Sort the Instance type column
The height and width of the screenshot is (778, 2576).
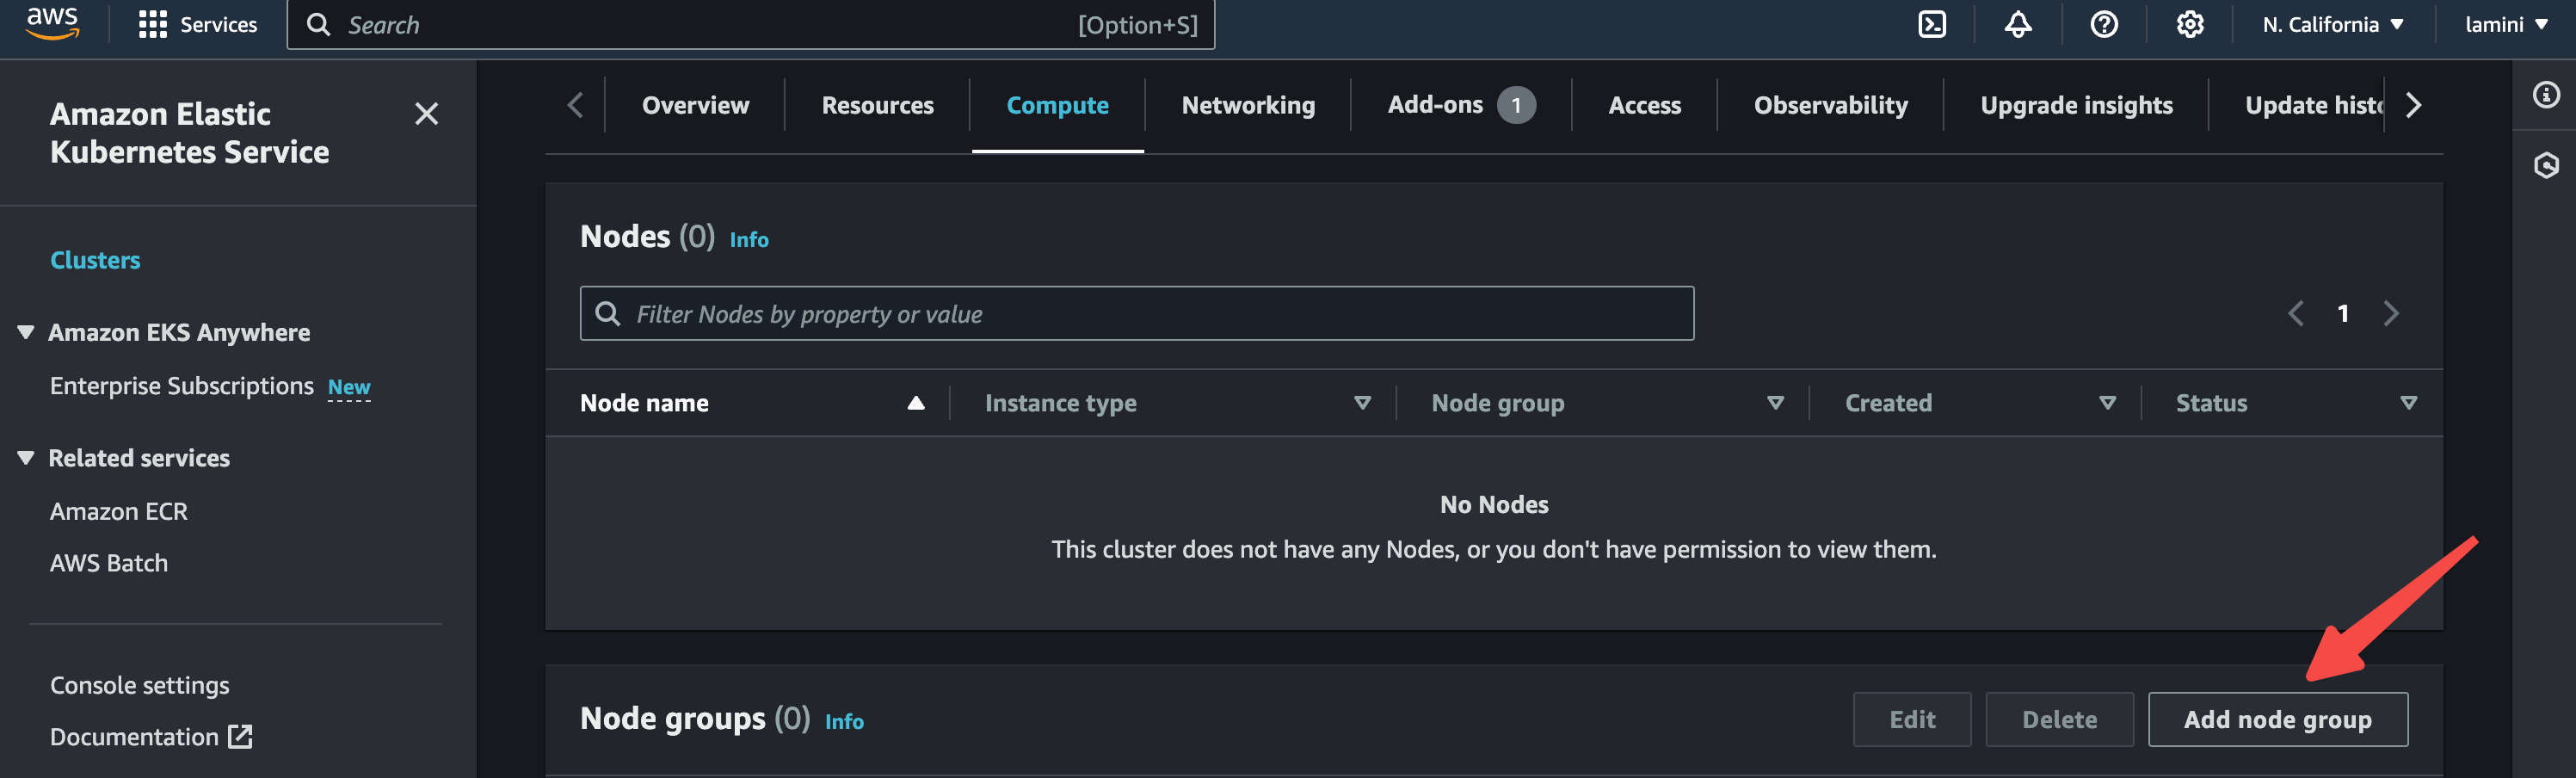coord(1361,403)
